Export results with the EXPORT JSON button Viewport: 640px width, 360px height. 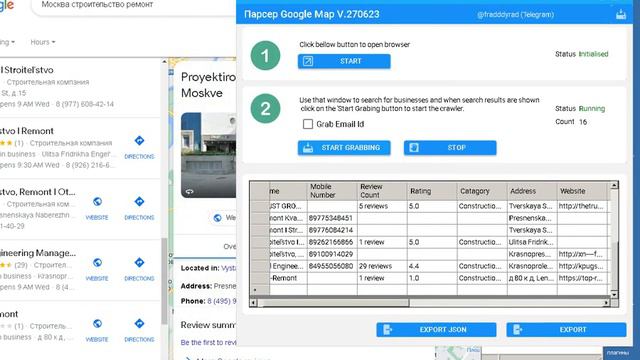coord(436,329)
